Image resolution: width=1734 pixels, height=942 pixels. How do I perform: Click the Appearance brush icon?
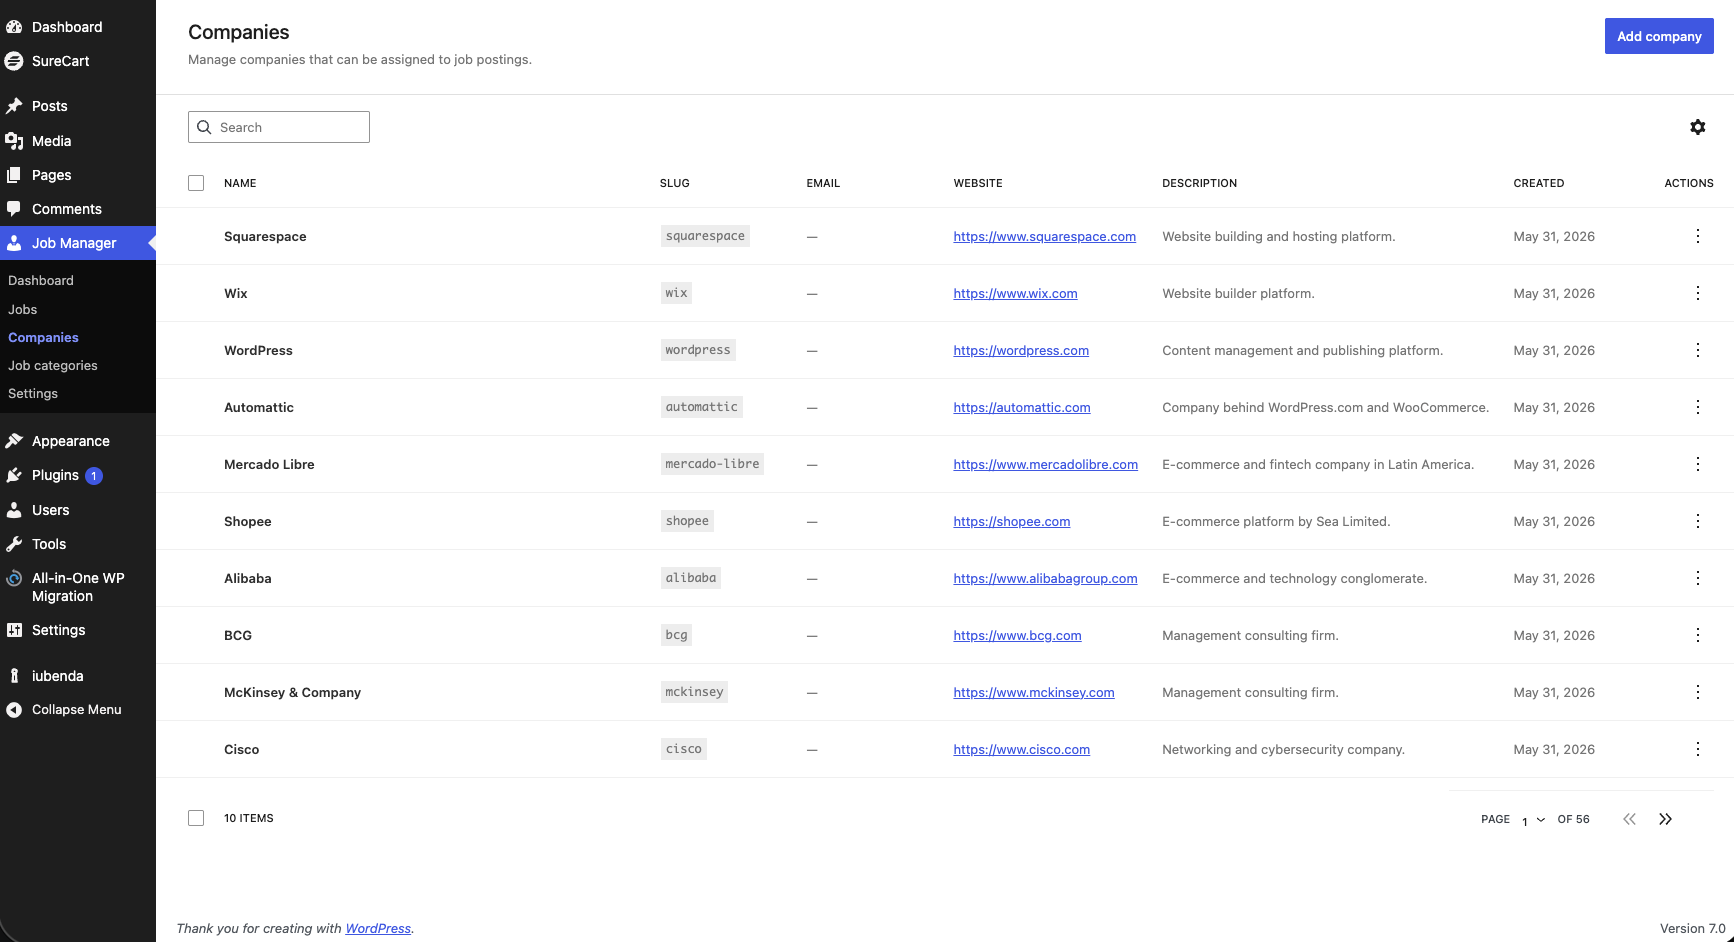tap(14, 441)
